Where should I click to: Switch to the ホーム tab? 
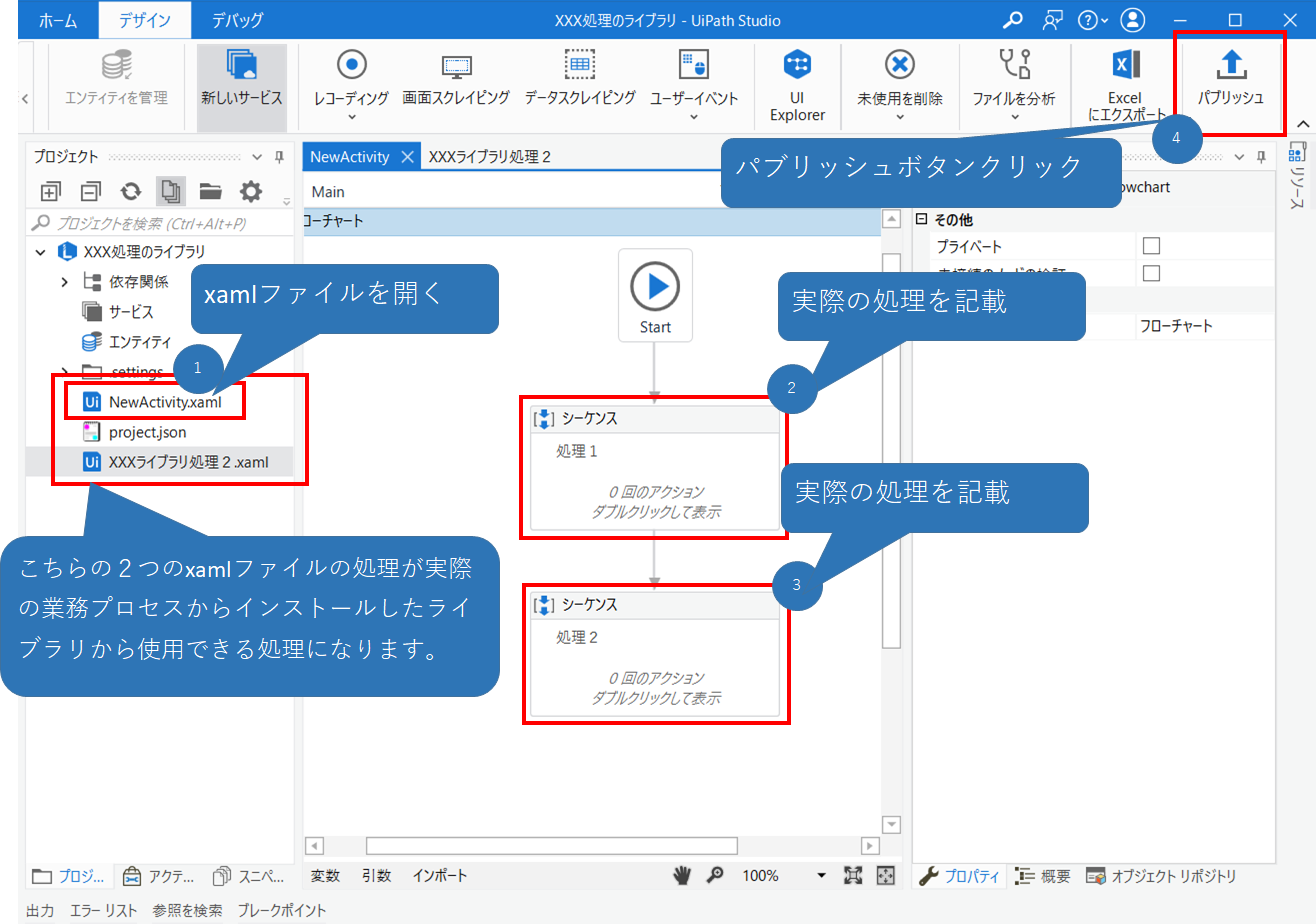click(x=58, y=20)
